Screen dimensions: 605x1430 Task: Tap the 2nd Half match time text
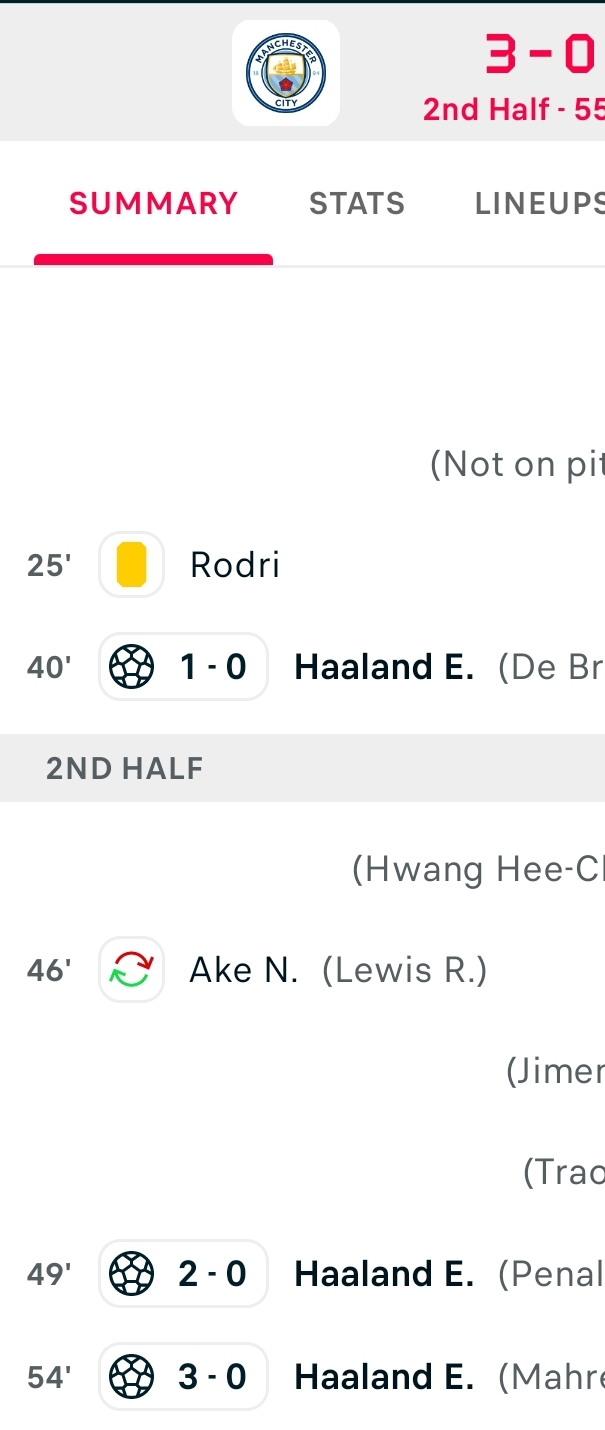513,109
